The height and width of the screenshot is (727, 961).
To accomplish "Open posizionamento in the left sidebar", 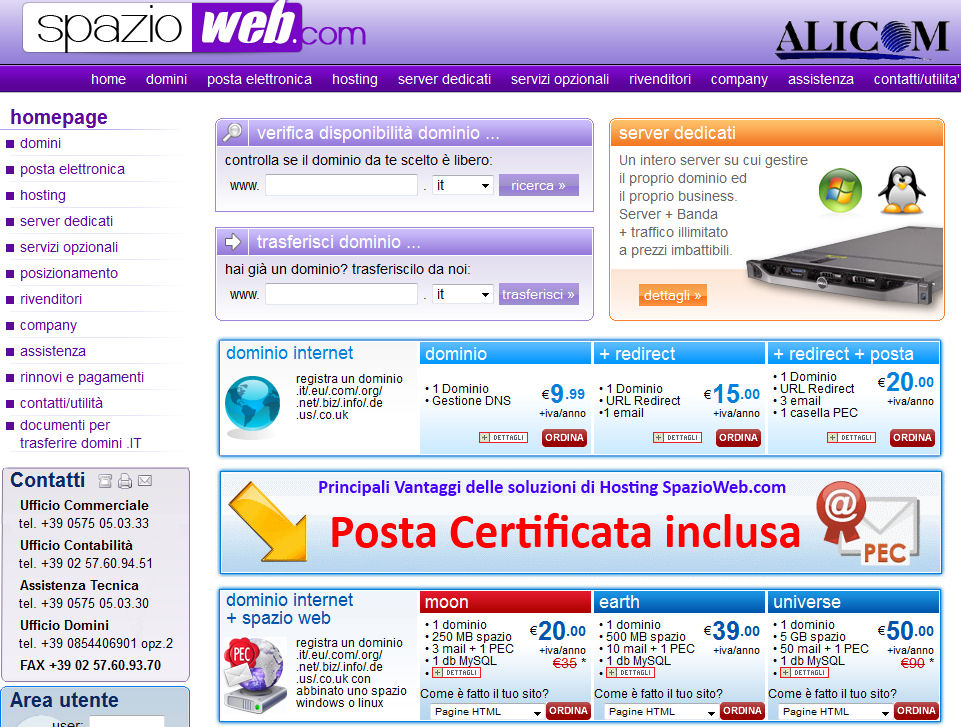I will [69, 273].
